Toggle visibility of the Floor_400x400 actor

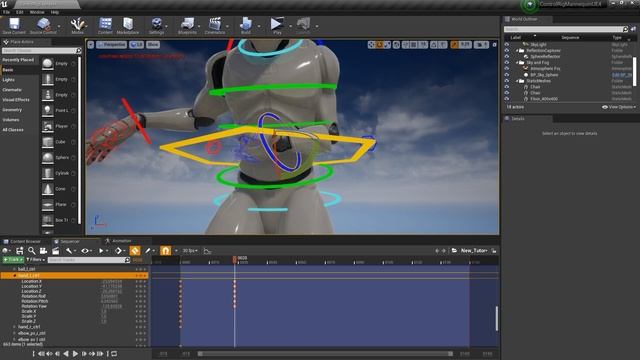507,99
